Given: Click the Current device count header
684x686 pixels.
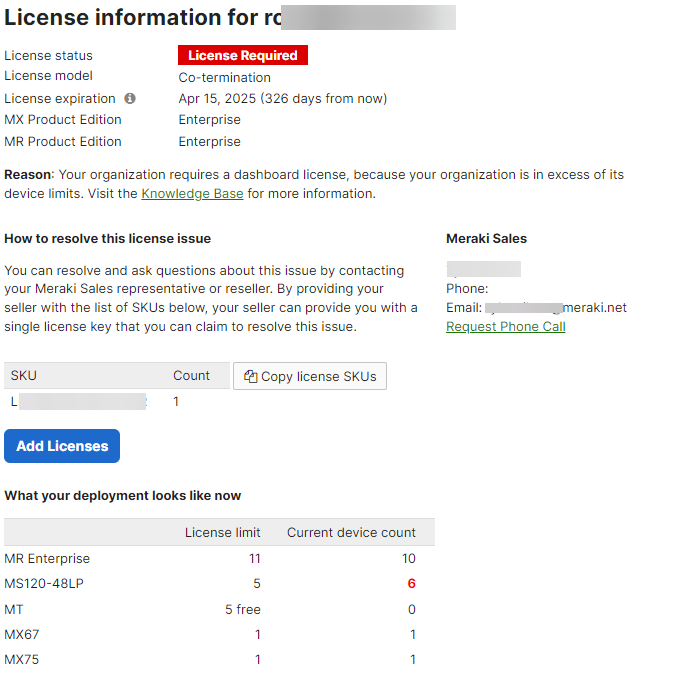Looking at the screenshot, I should (351, 532).
